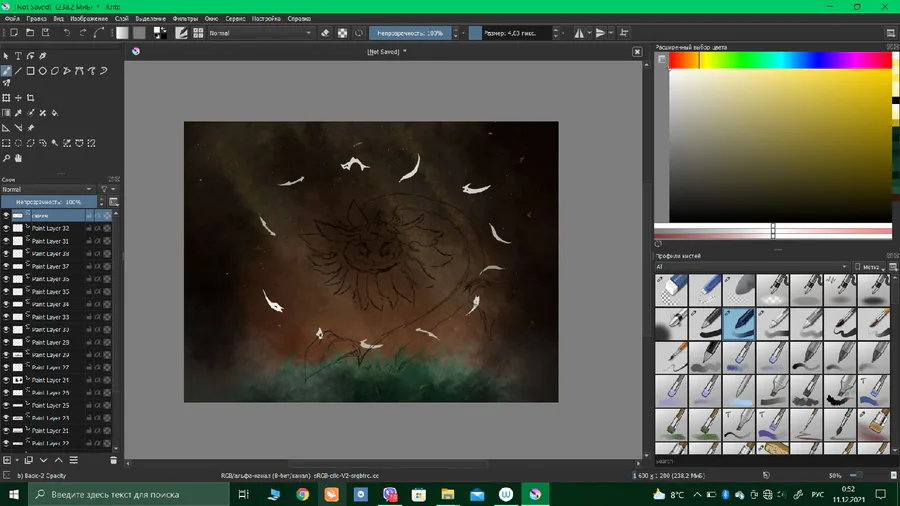Viewport: 900px width, 506px height.
Task: Toggle horizontal mirror mode
Action: pyautogui.click(x=579, y=33)
